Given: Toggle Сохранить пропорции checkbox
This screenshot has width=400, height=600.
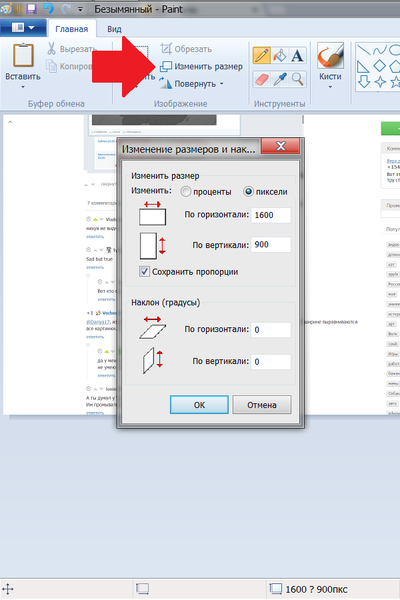Looking at the screenshot, I should pyautogui.click(x=144, y=272).
